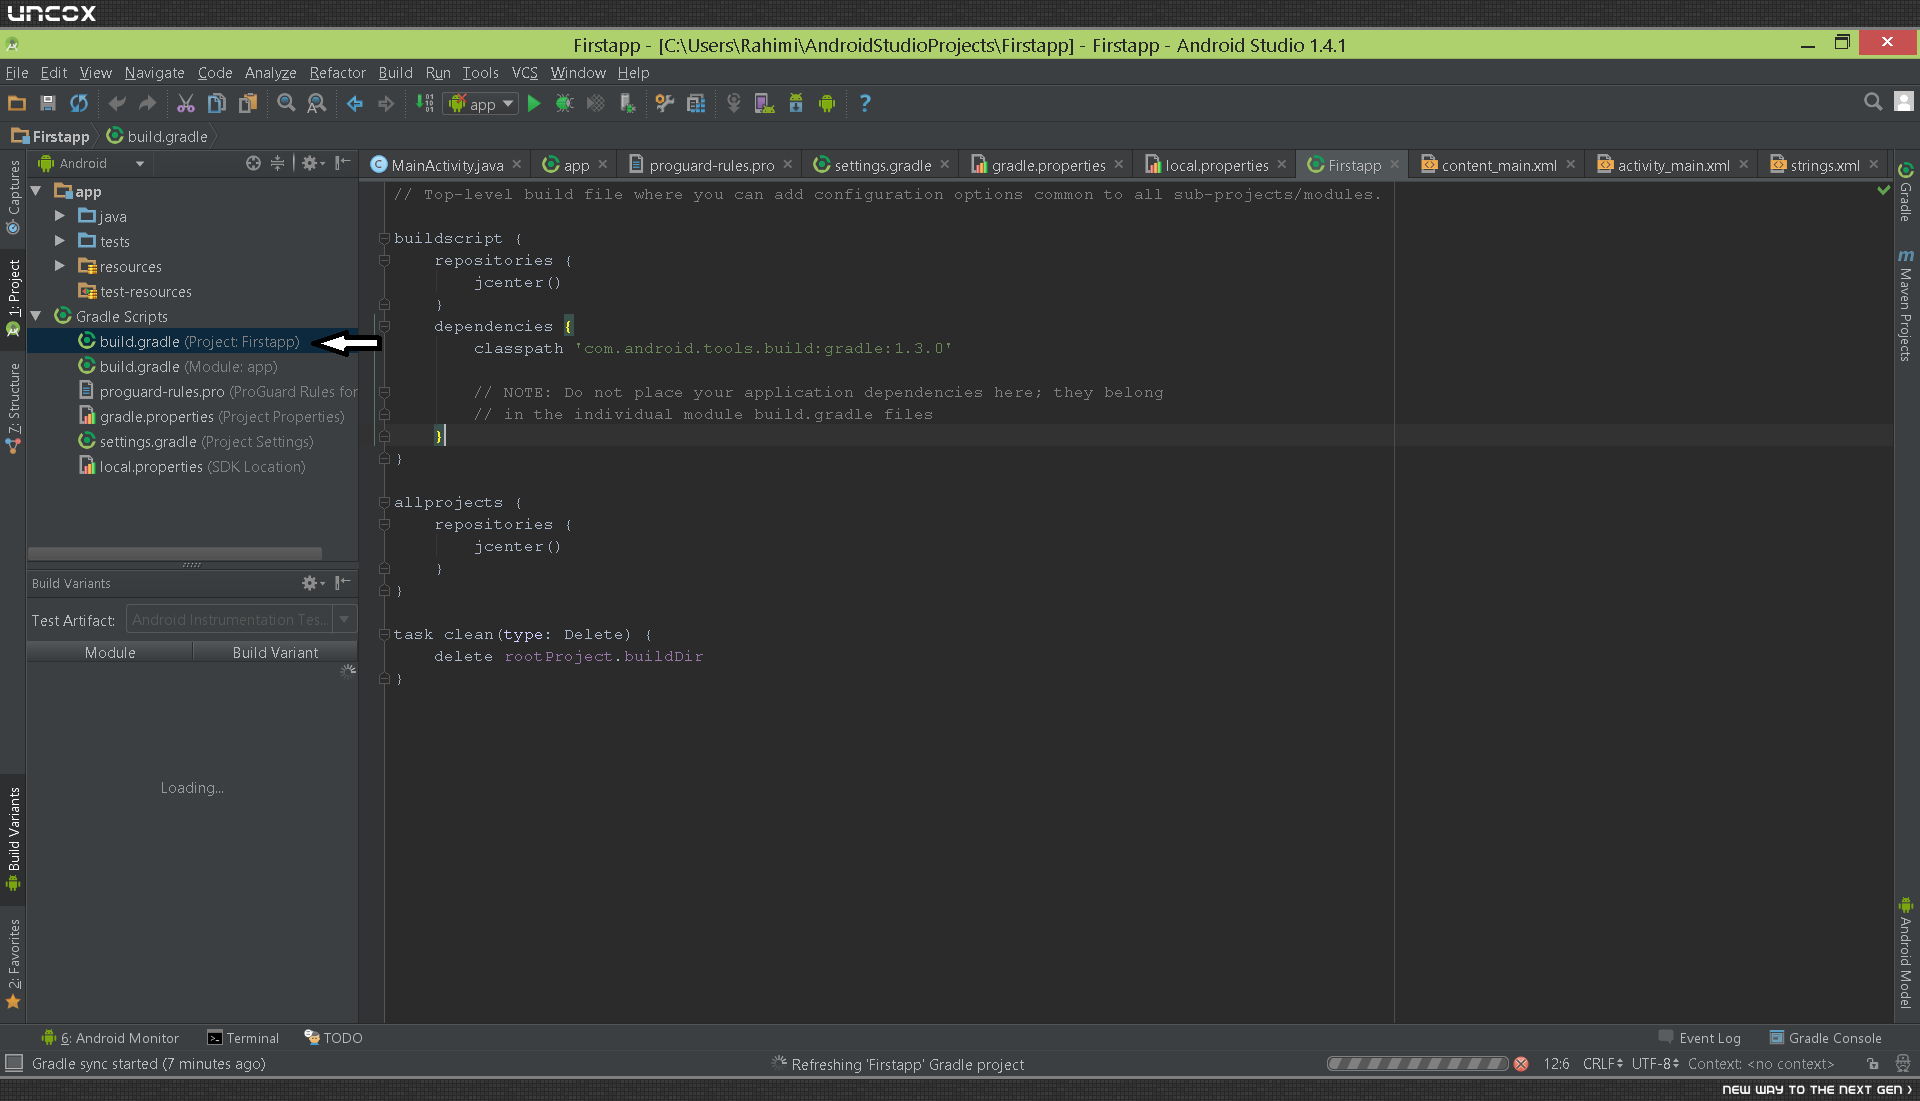Start debugging with the bug icon
Screen dimensions: 1920x1101
[564, 103]
